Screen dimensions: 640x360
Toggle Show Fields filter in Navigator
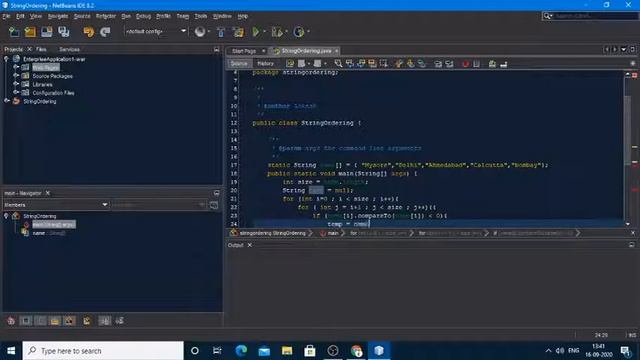26,321
